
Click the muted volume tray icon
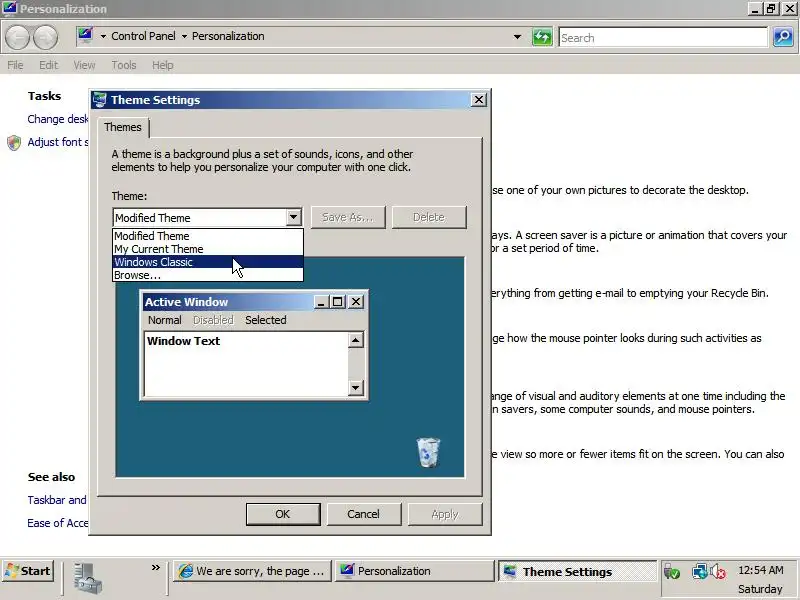point(717,571)
